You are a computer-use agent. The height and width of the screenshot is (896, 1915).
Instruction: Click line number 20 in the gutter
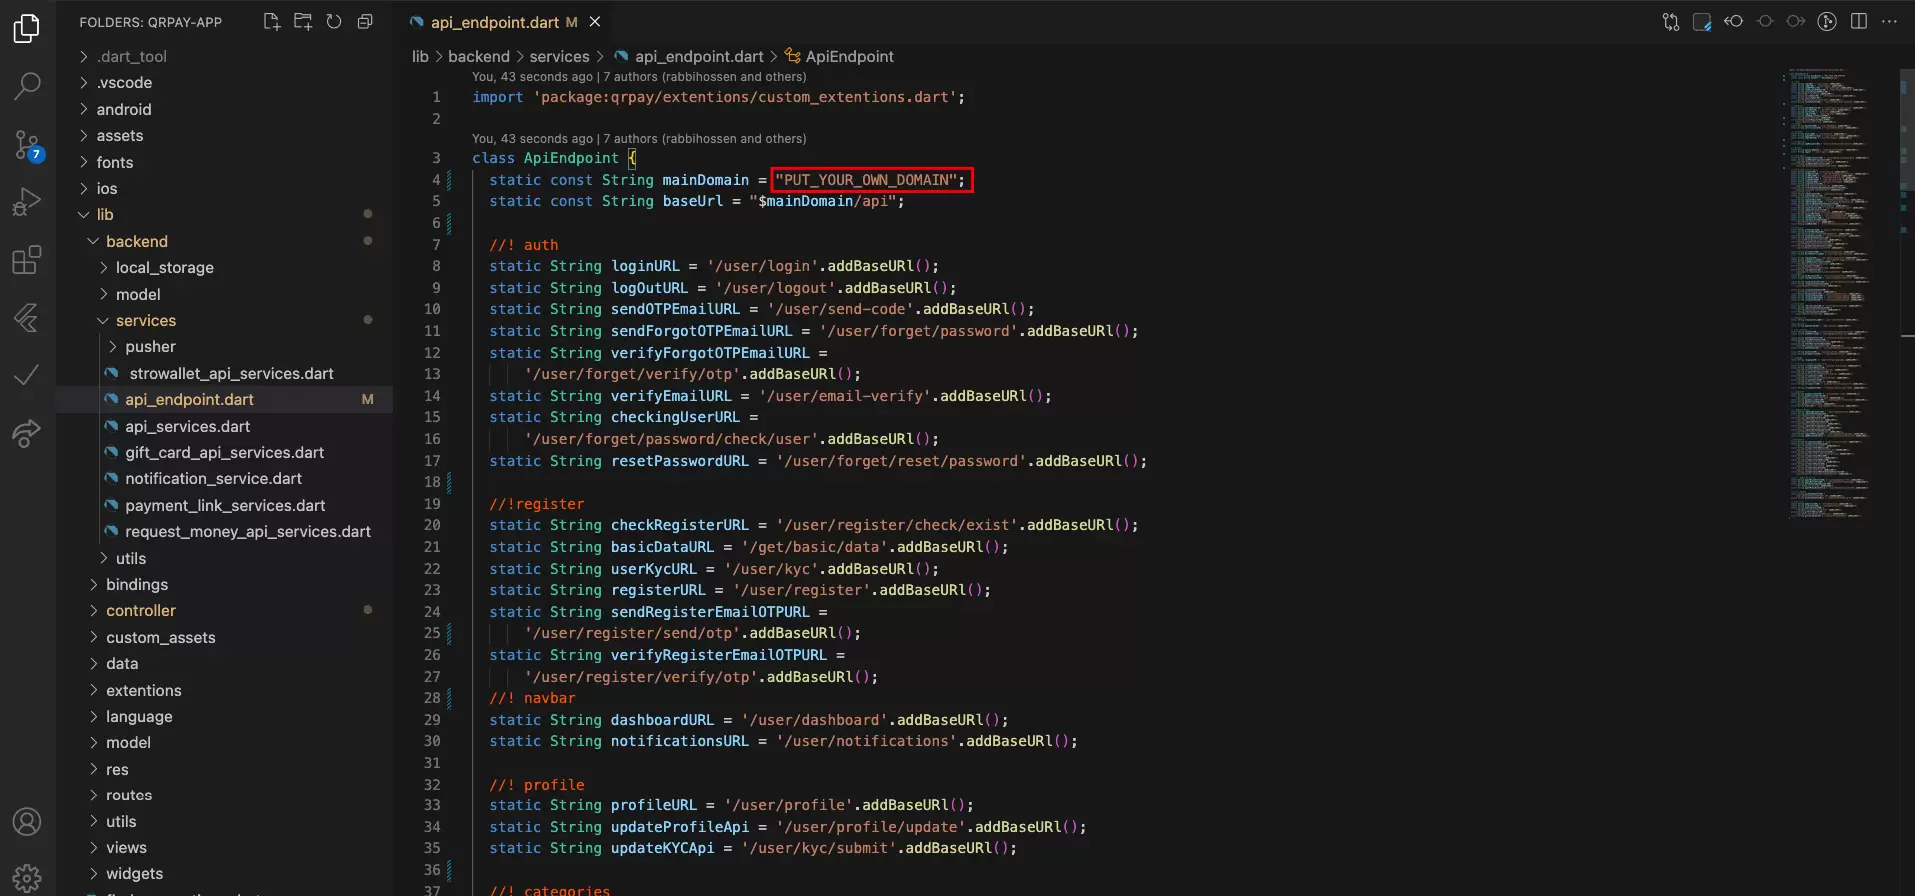[x=432, y=525]
